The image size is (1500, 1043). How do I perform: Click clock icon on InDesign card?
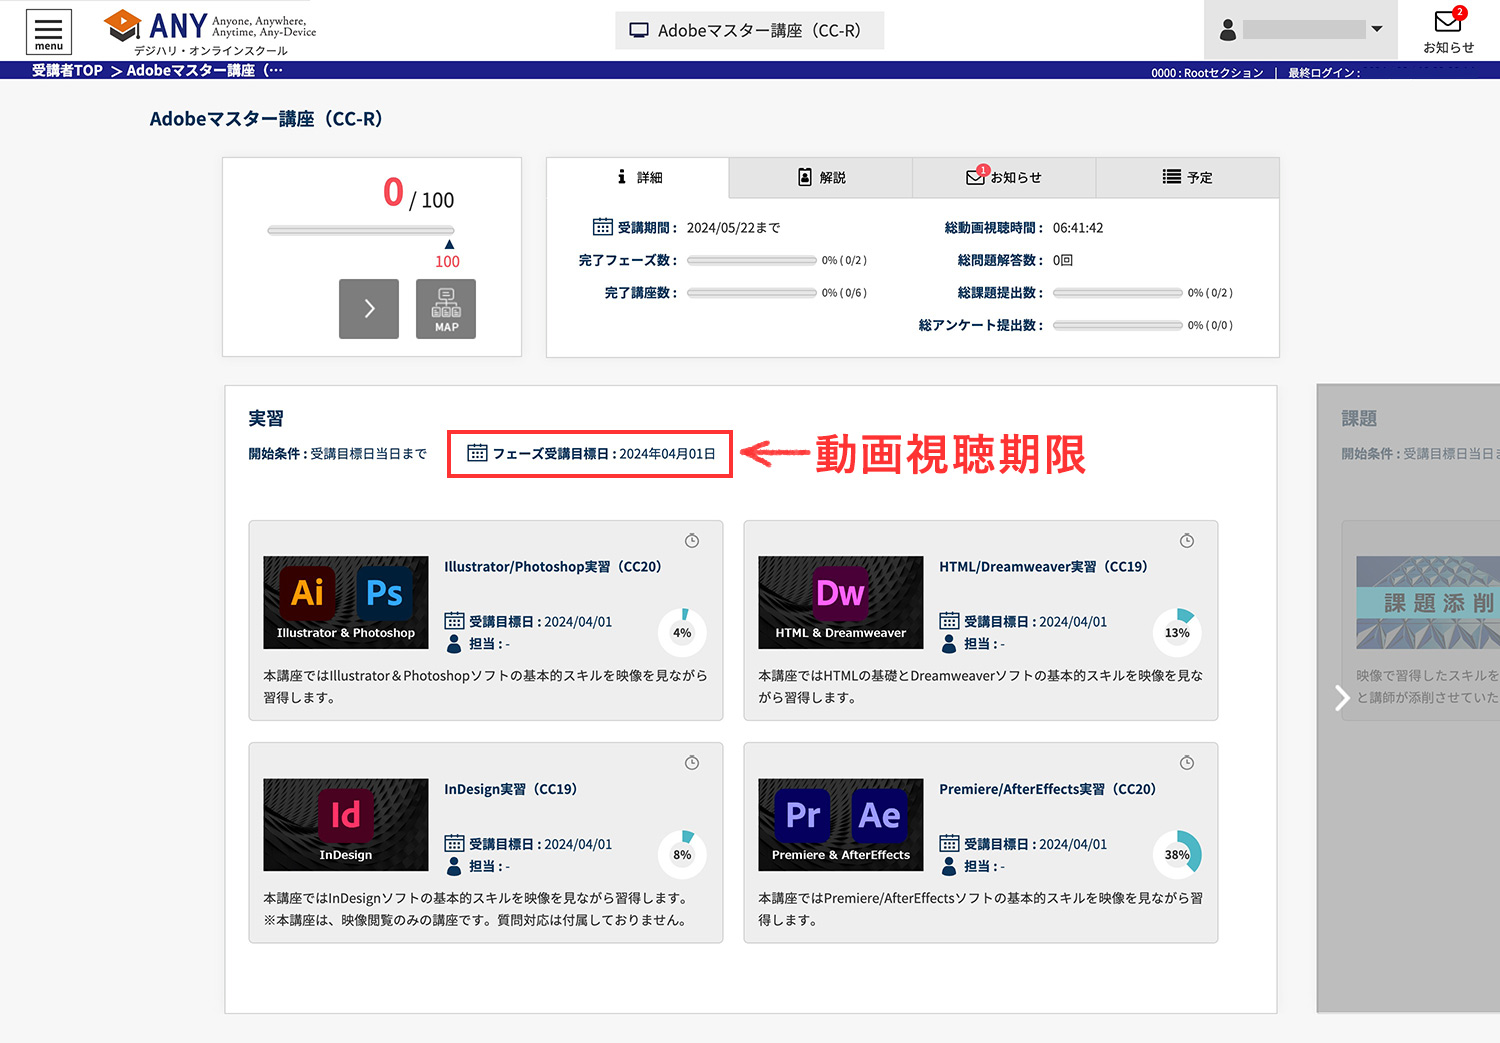tap(692, 763)
